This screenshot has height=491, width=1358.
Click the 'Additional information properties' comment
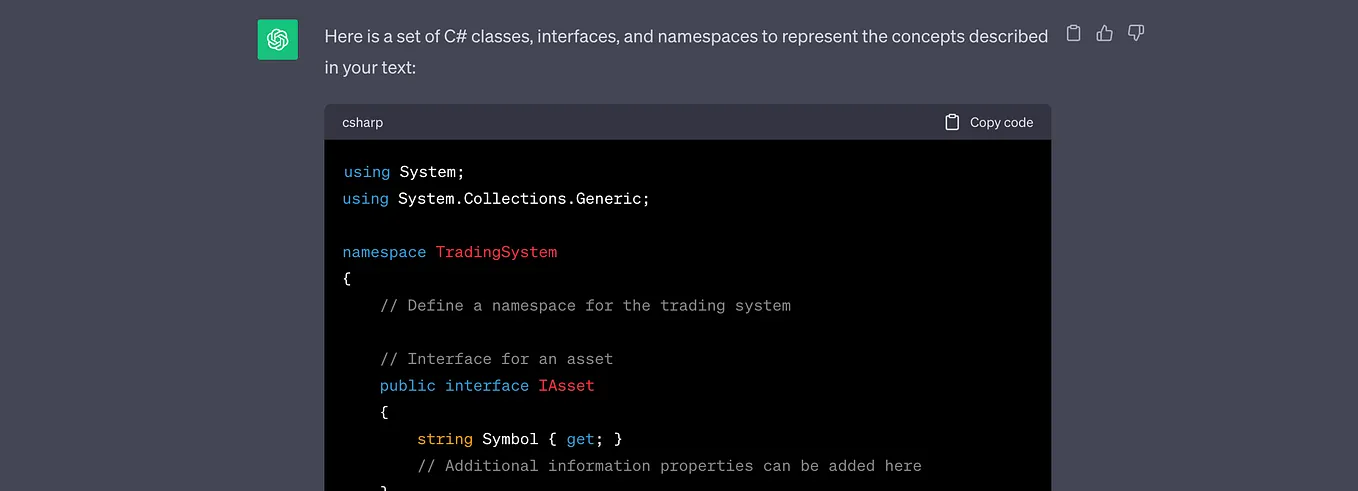[669, 466]
